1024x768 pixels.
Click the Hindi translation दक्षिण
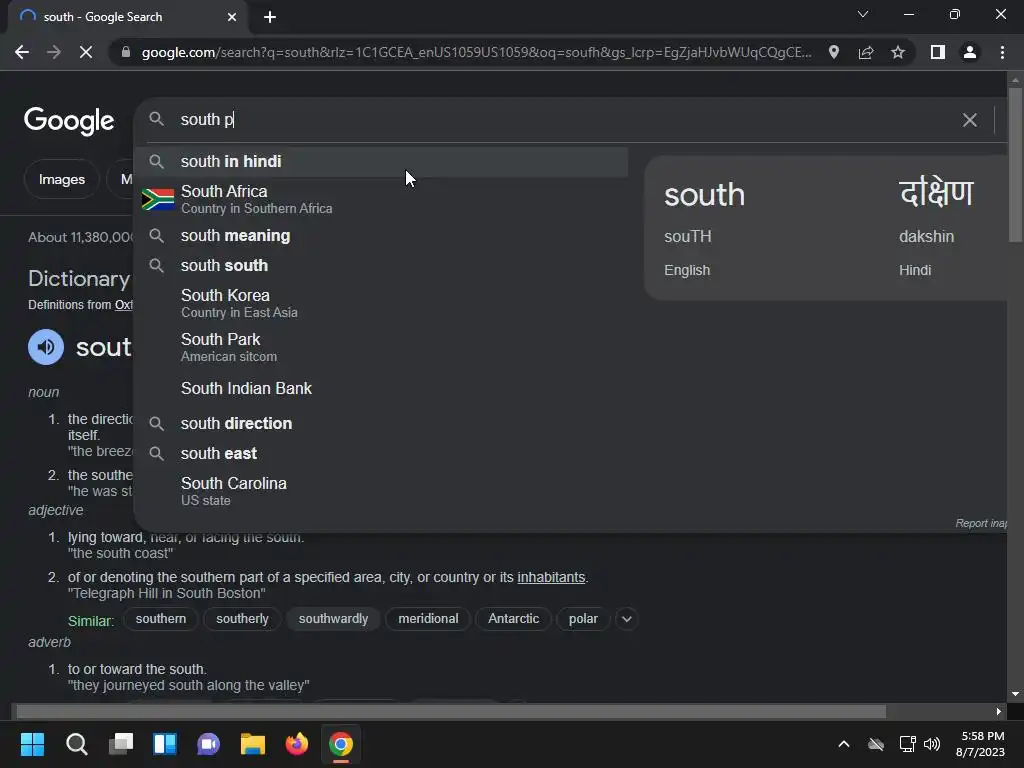click(936, 193)
